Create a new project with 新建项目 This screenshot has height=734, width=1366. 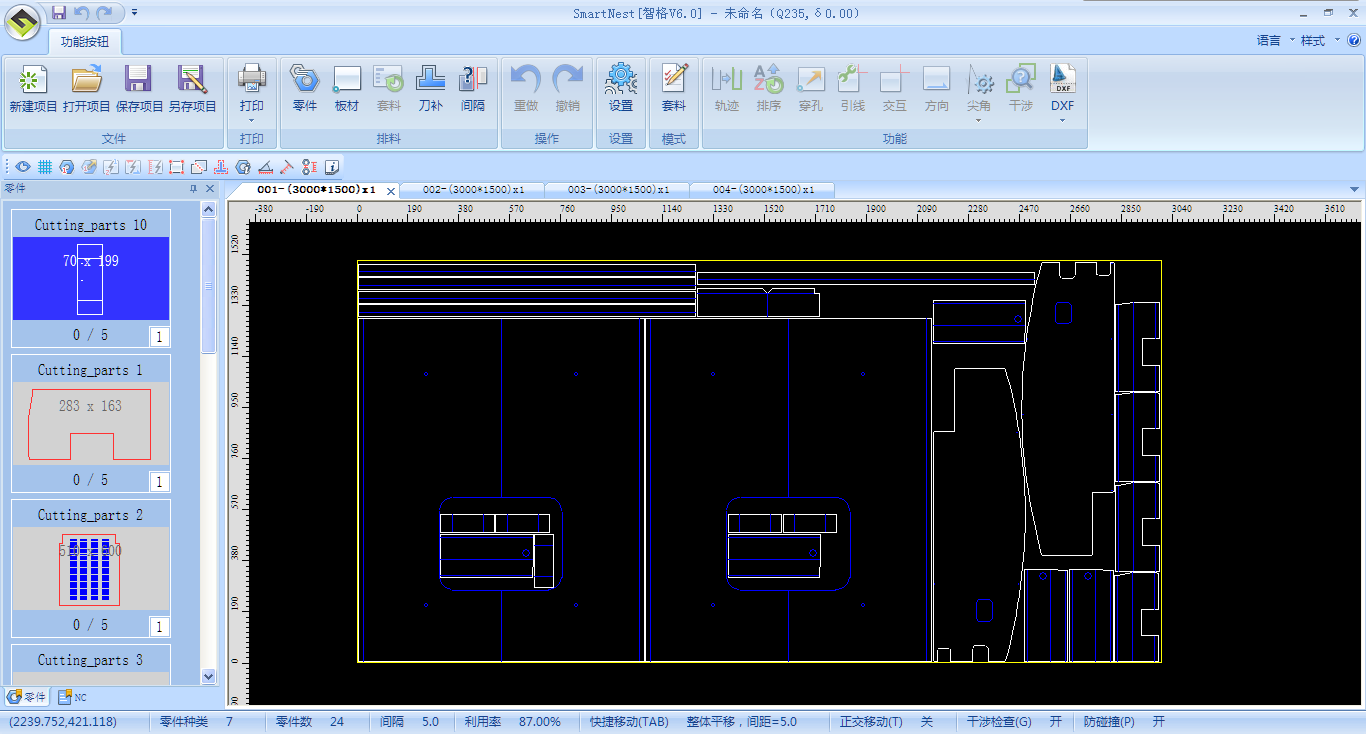pyautogui.click(x=33, y=89)
